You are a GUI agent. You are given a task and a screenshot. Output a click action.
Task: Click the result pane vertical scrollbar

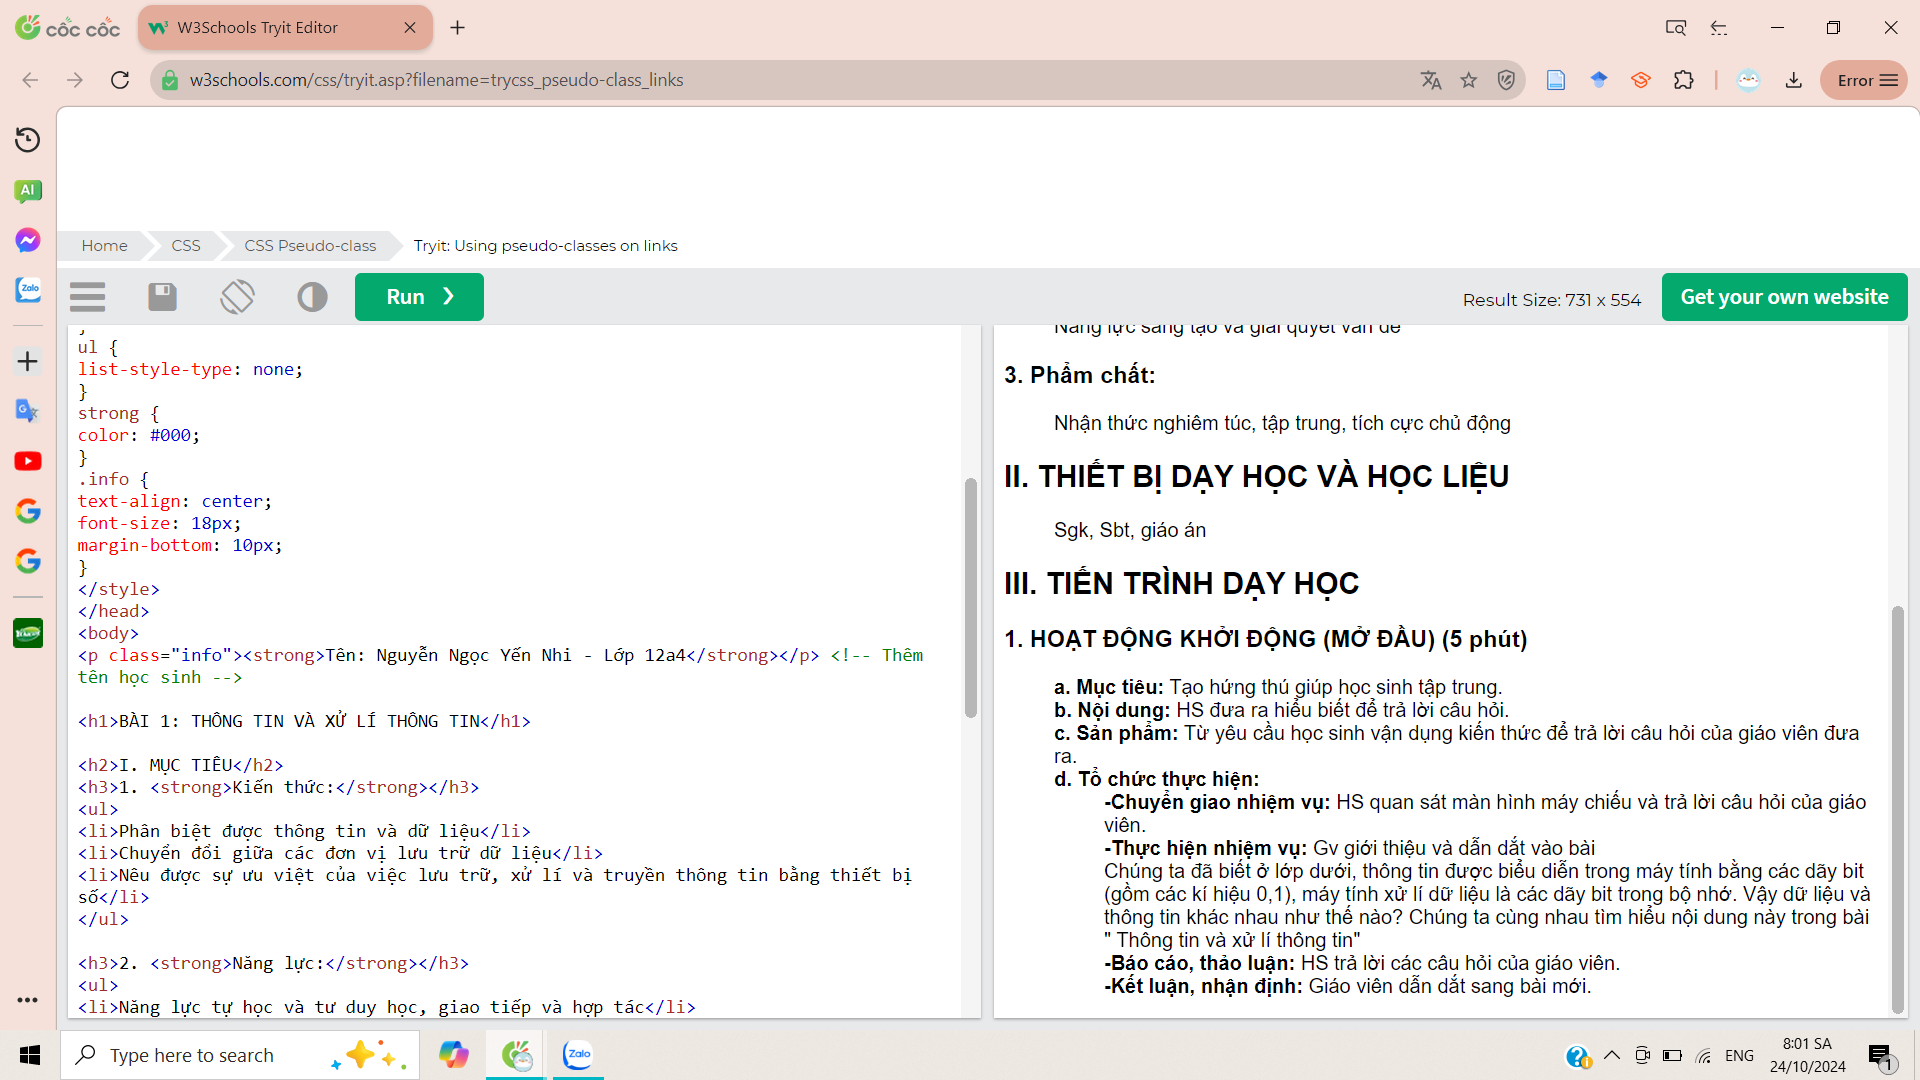tap(1897, 810)
